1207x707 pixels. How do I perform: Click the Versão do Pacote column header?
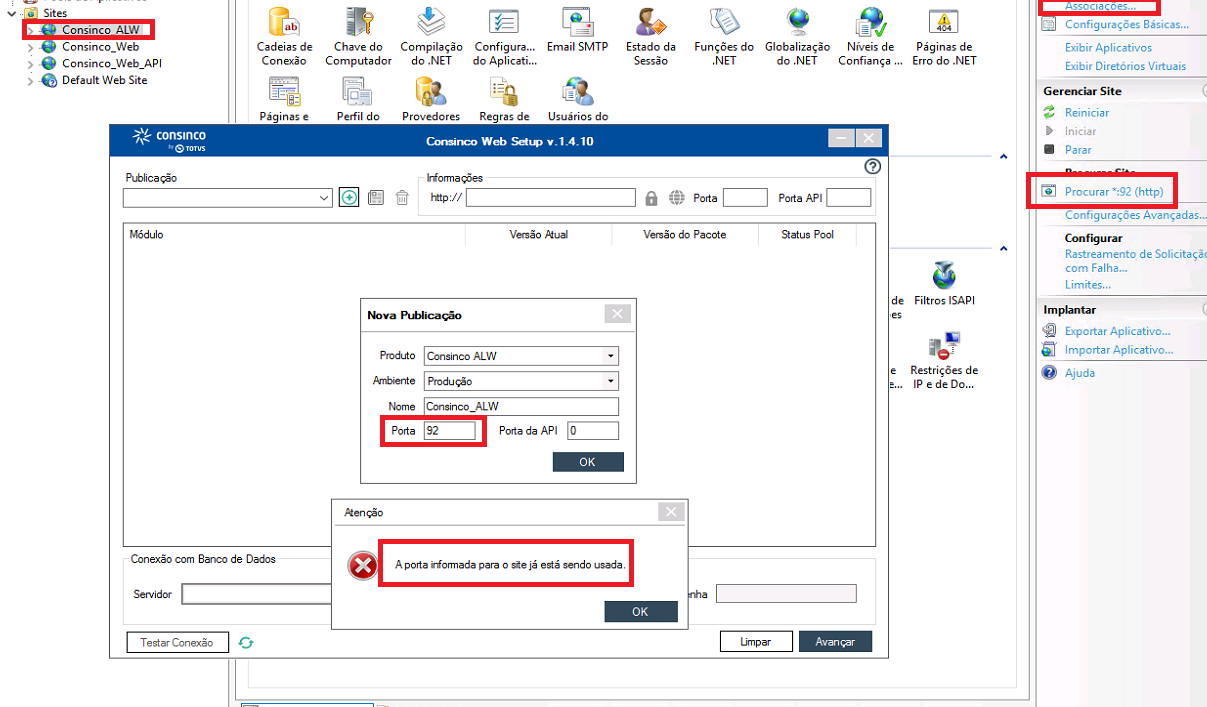click(x=684, y=234)
